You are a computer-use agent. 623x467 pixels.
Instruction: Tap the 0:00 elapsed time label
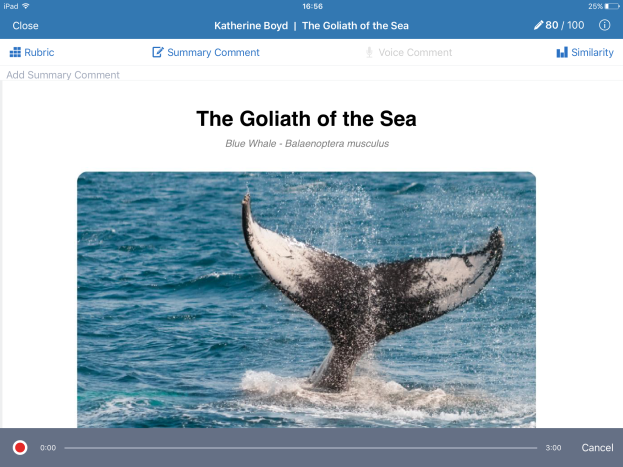(x=48, y=448)
